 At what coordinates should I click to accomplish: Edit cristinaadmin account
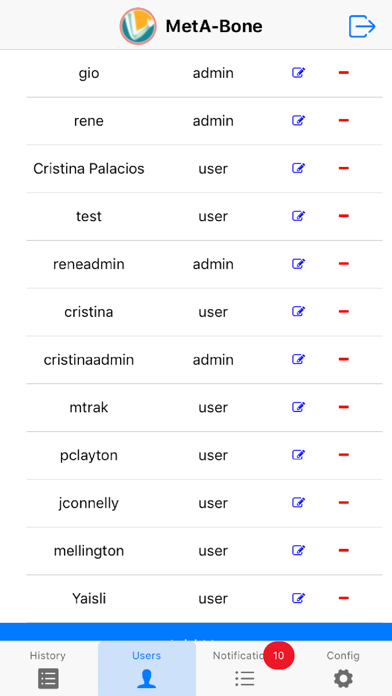[x=298, y=359]
